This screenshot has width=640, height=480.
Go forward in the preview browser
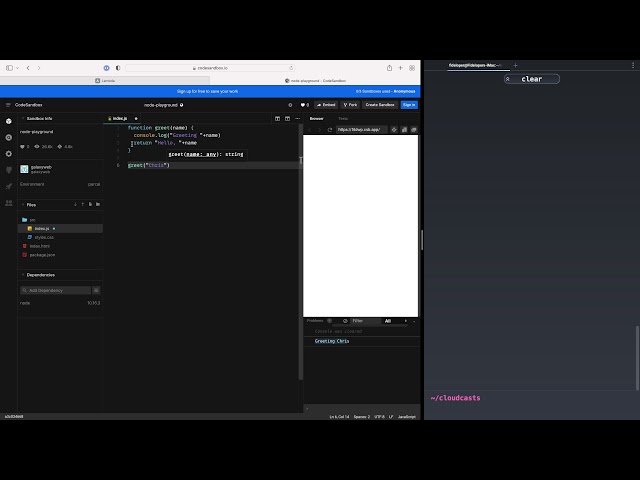320,130
